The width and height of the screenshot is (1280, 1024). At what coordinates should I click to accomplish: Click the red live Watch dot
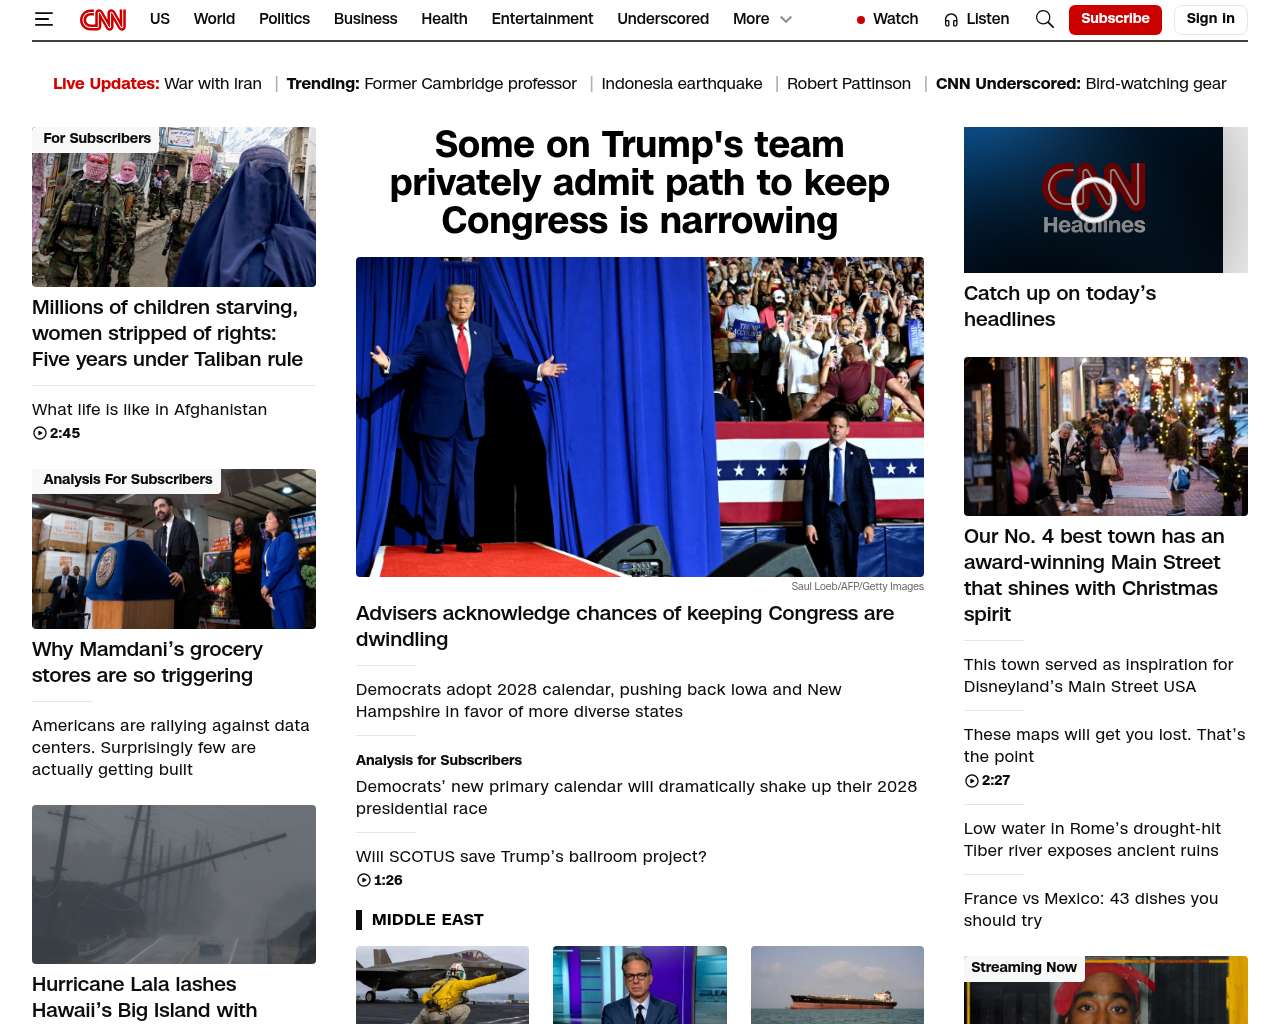[x=861, y=20]
